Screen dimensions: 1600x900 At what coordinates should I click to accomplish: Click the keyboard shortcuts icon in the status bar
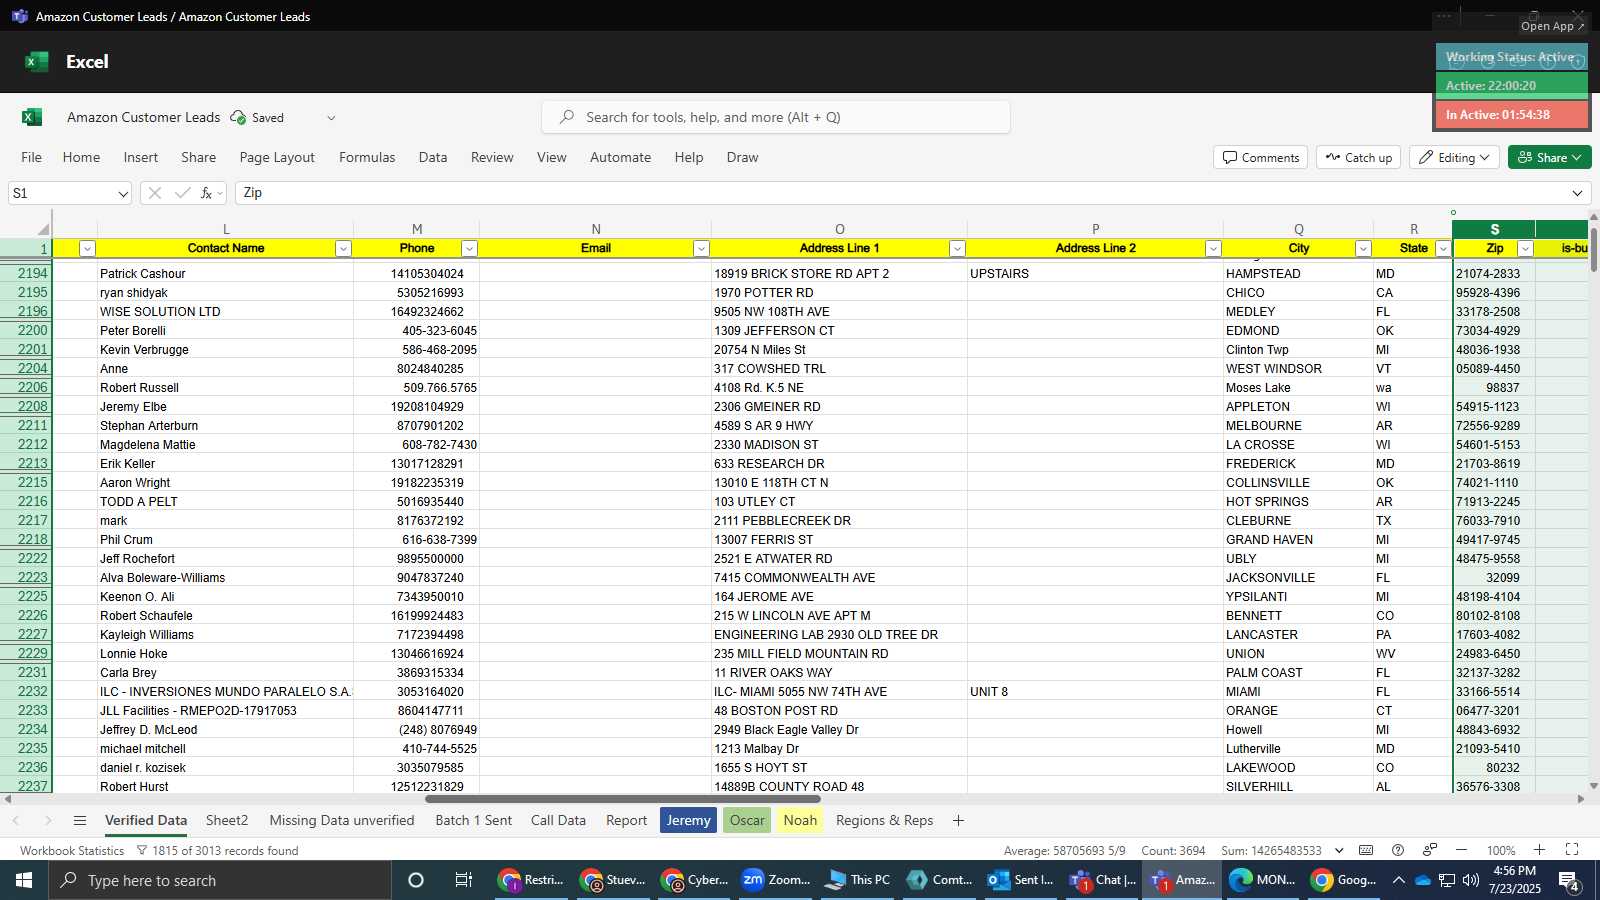1366,850
